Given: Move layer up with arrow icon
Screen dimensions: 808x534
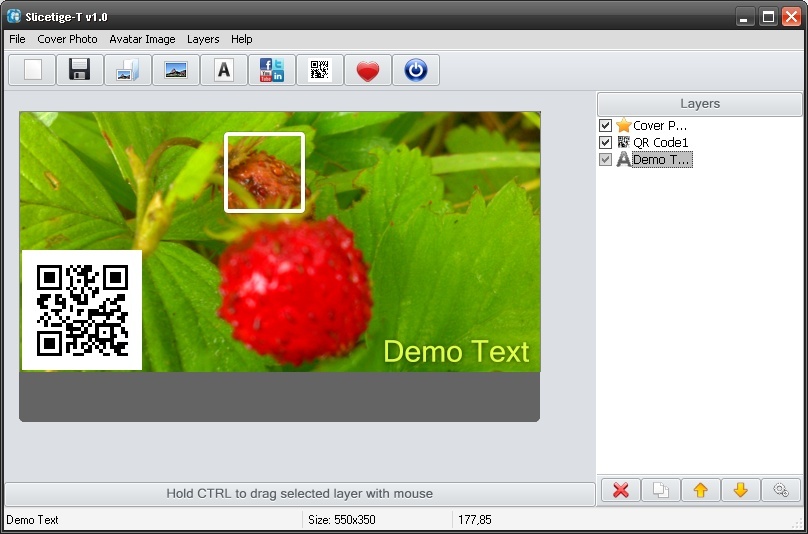Looking at the screenshot, I should (701, 490).
